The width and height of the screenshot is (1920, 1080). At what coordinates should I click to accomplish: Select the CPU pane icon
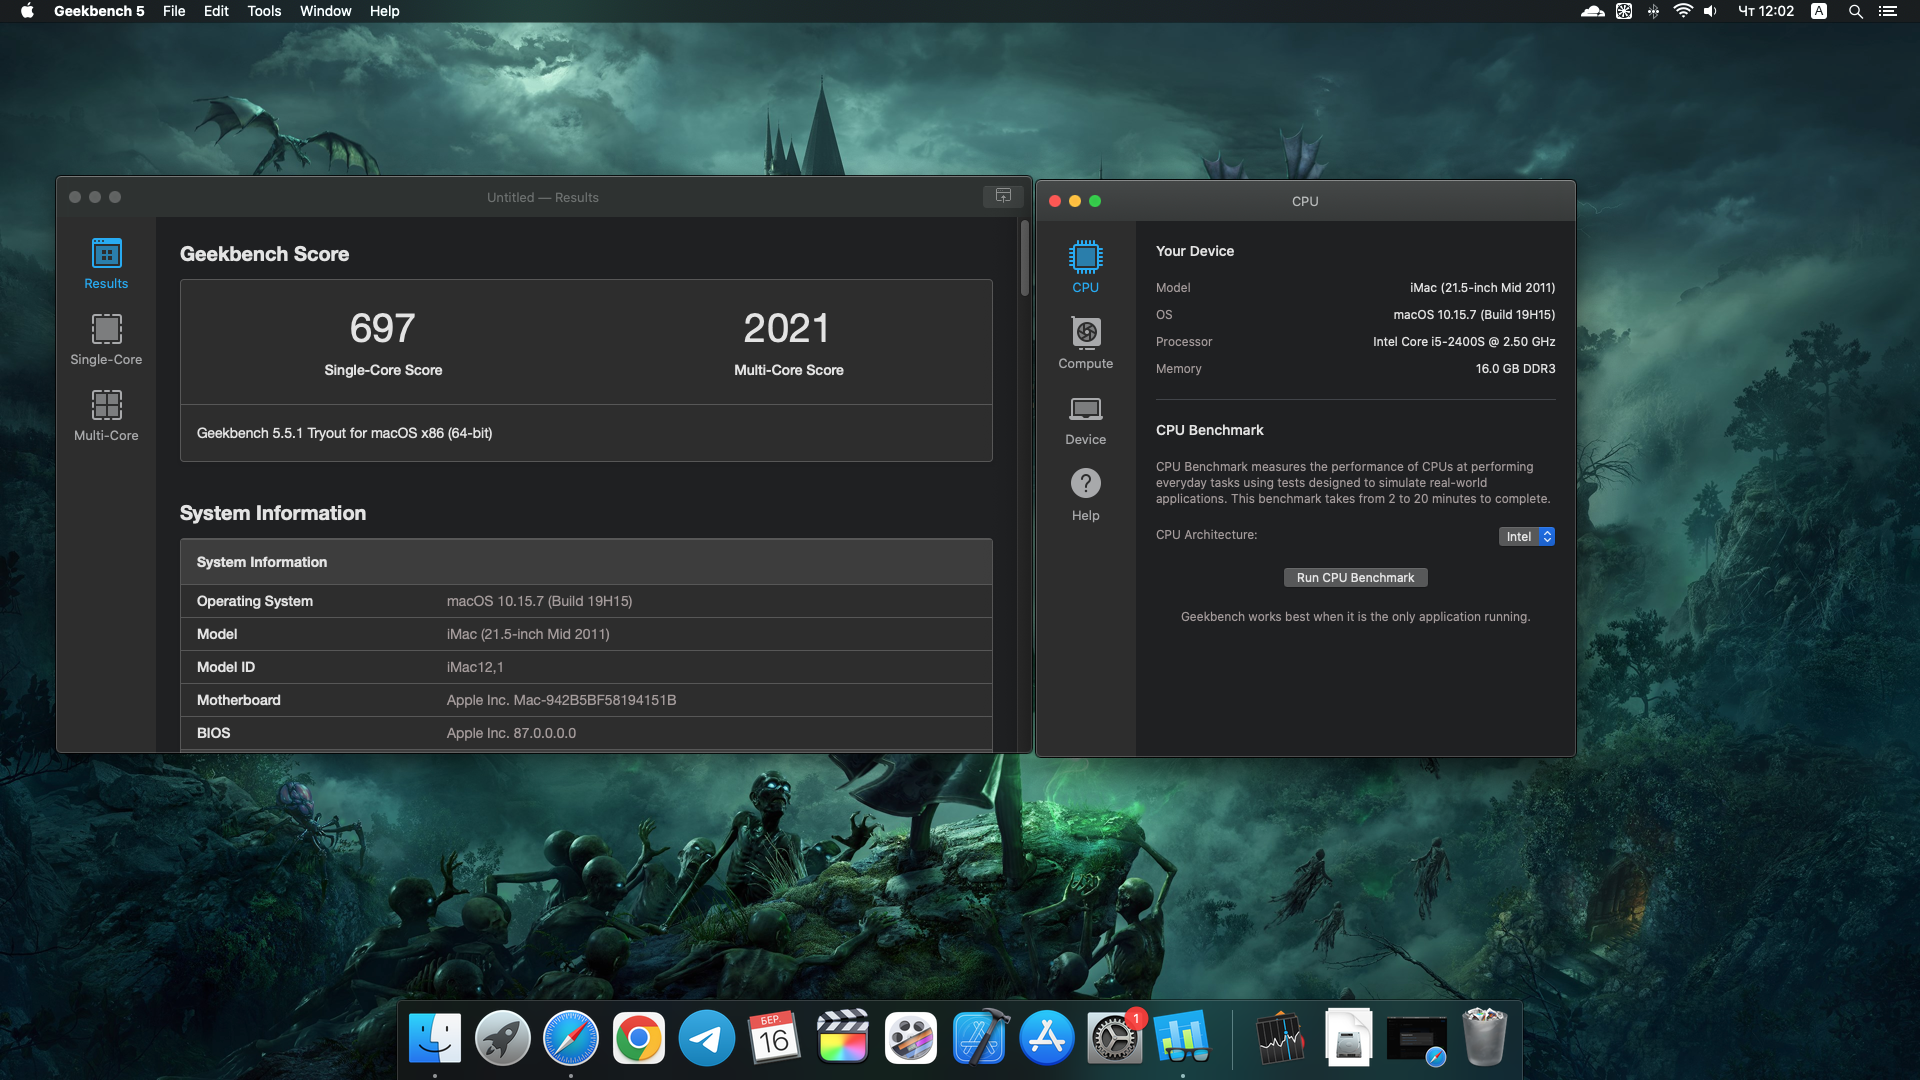(1085, 267)
